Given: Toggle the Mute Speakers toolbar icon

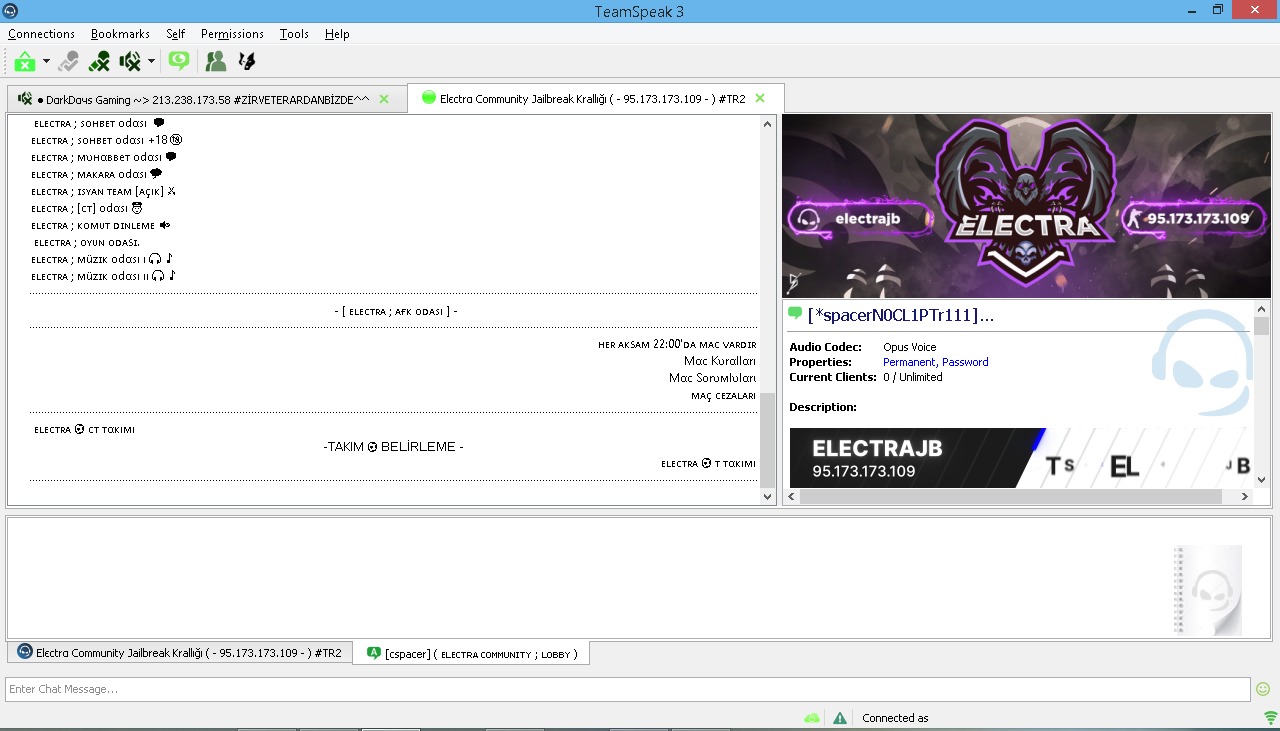Looking at the screenshot, I should (x=130, y=61).
